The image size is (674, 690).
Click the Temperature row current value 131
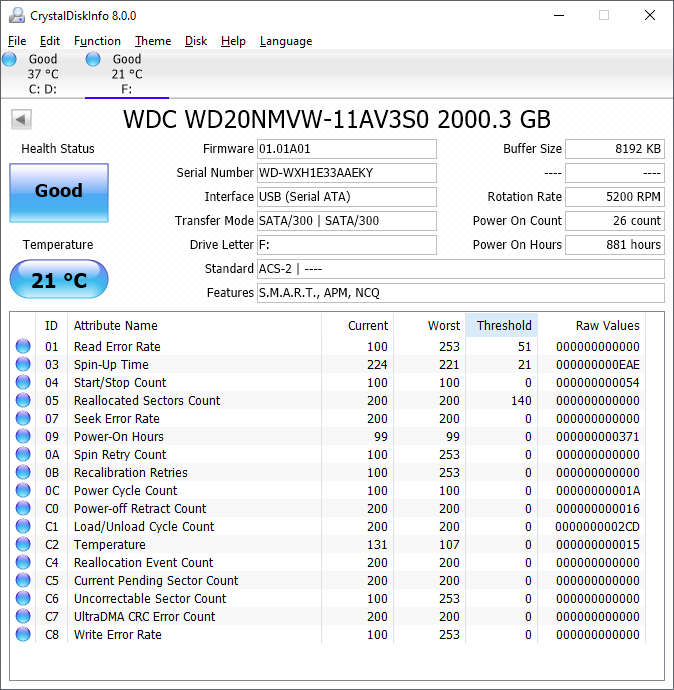(x=377, y=545)
